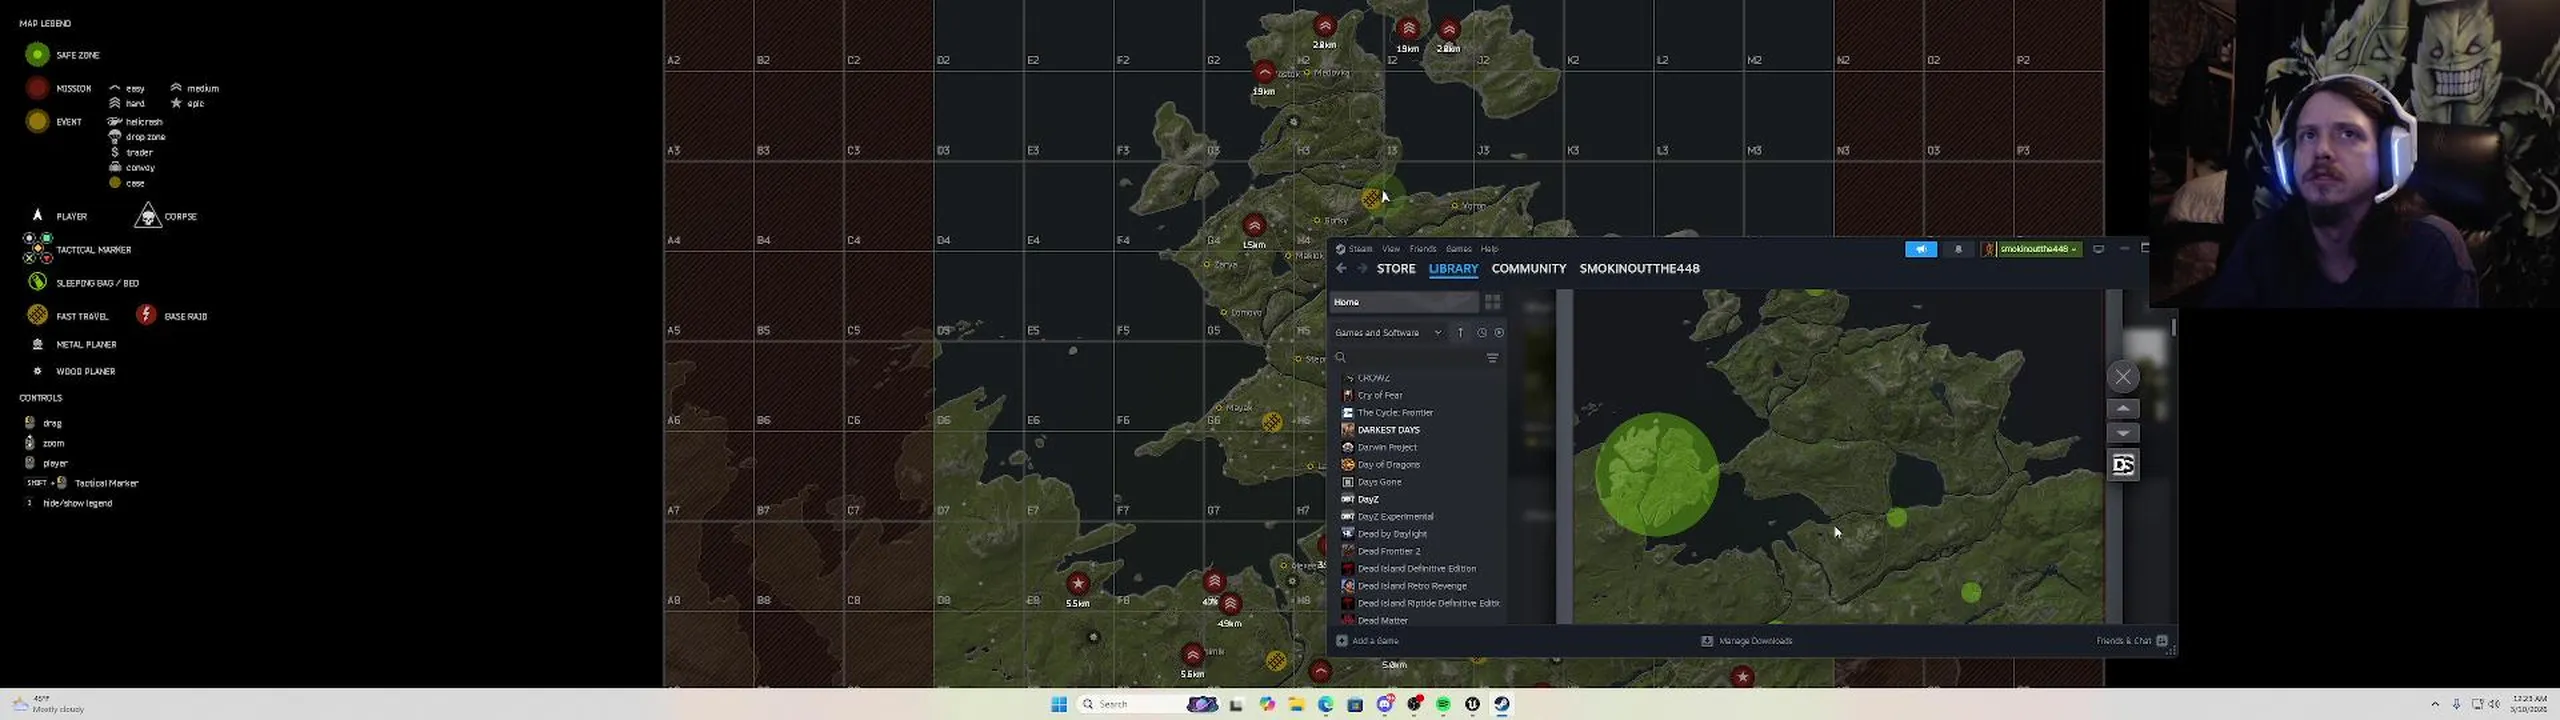This screenshot has width=2560, height=720.
Task: Expand the Games and Software dropdown
Action: (x=1388, y=333)
